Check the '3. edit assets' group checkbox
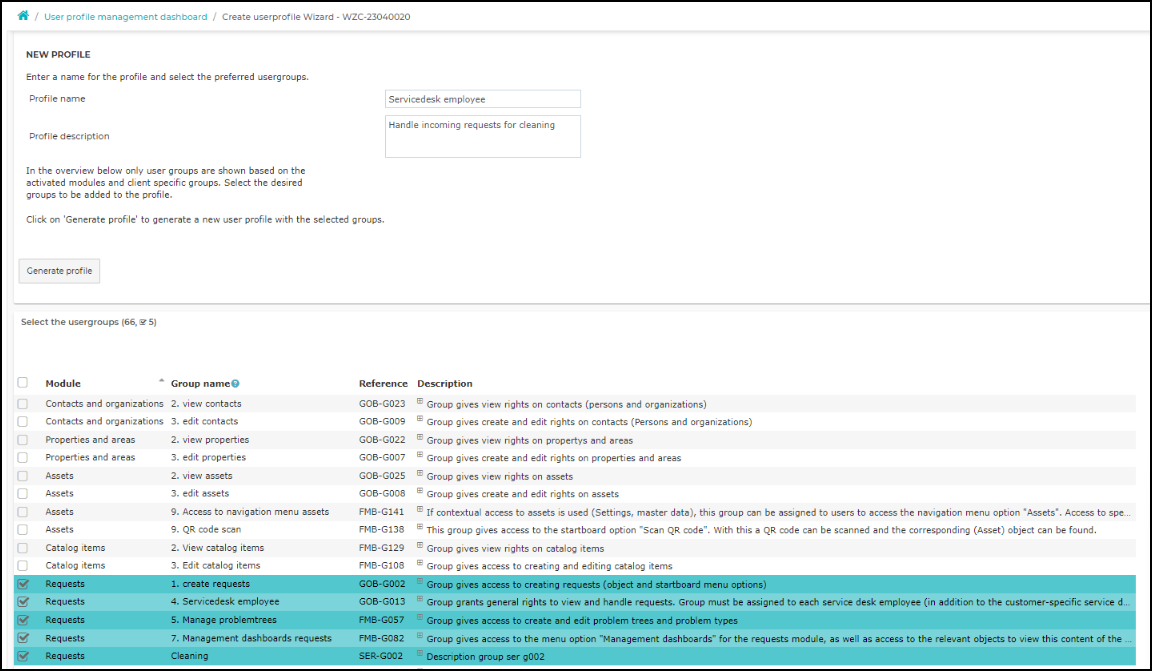 click(x=23, y=493)
